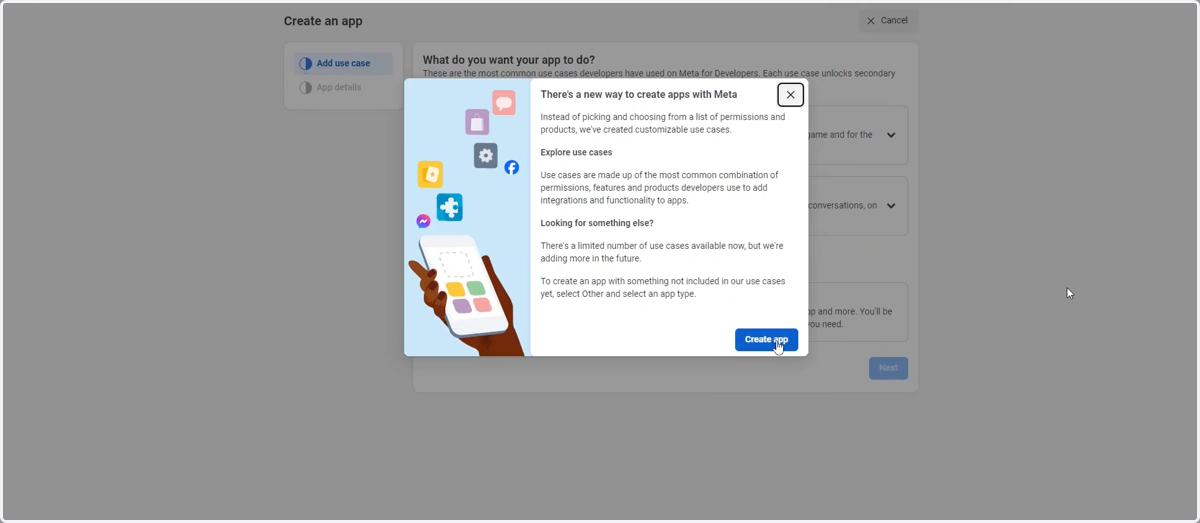Click the phone illustration held by the hand
This screenshot has width=1200, height=523.
pos(463,286)
